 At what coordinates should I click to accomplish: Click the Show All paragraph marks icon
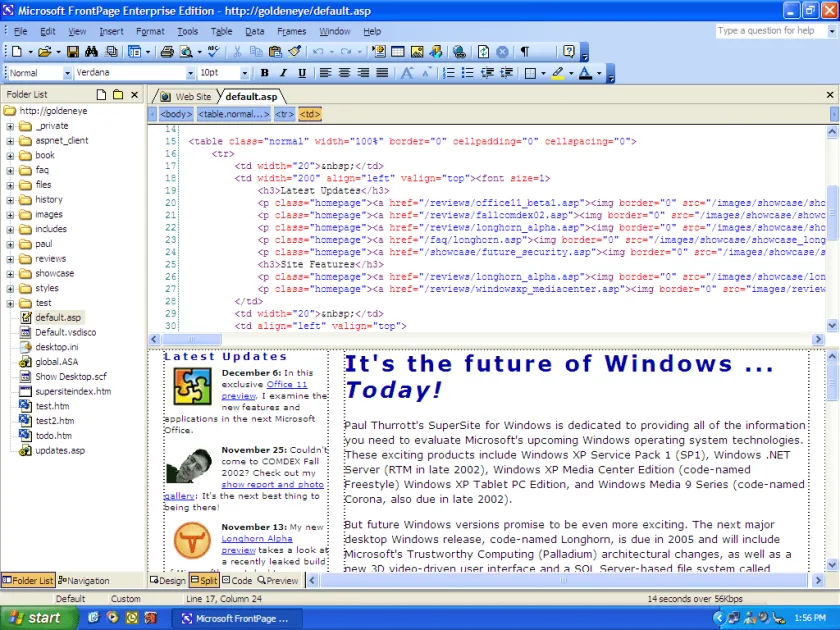click(524, 51)
